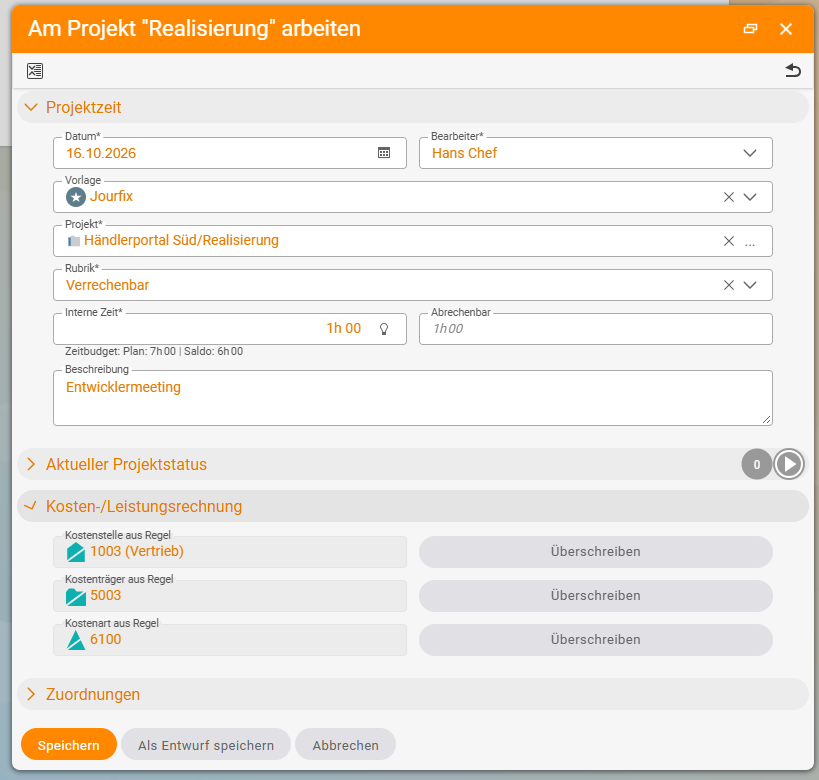Click Überschreiben for Kostenstelle
The height and width of the screenshot is (780, 819).
pyautogui.click(x=595, y=552)
